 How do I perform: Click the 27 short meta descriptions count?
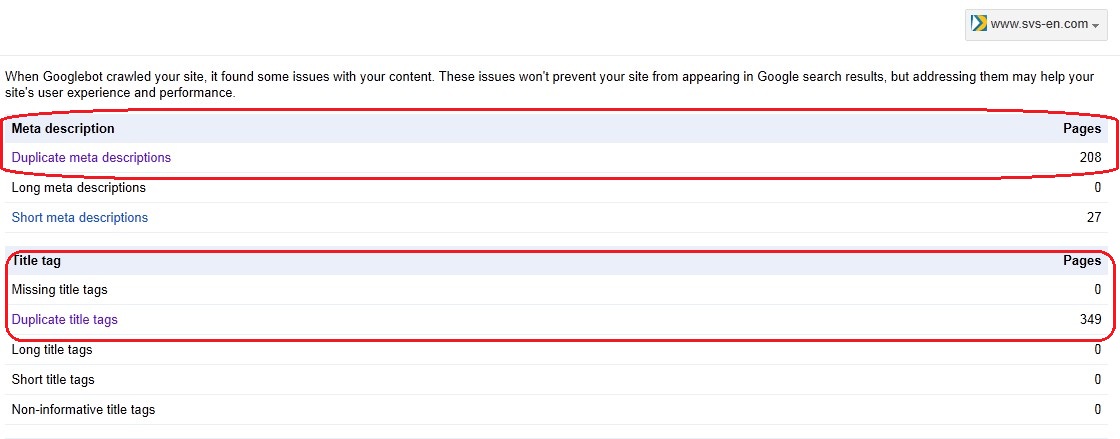click(1094, 218)
